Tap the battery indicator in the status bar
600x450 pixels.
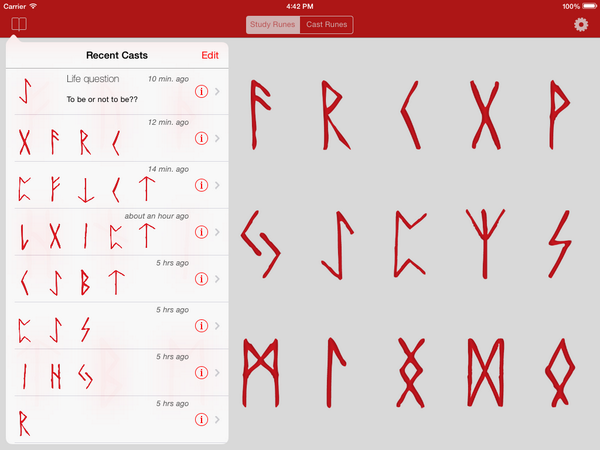tap(589, 6)
